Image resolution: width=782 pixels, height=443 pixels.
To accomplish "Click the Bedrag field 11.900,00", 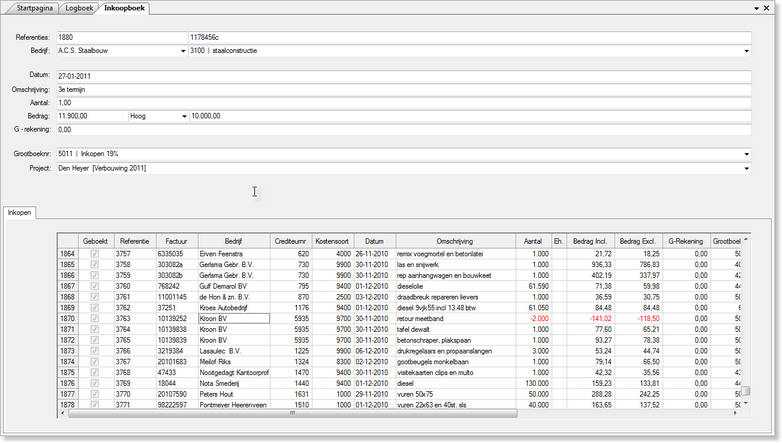I will coord(92,116).
